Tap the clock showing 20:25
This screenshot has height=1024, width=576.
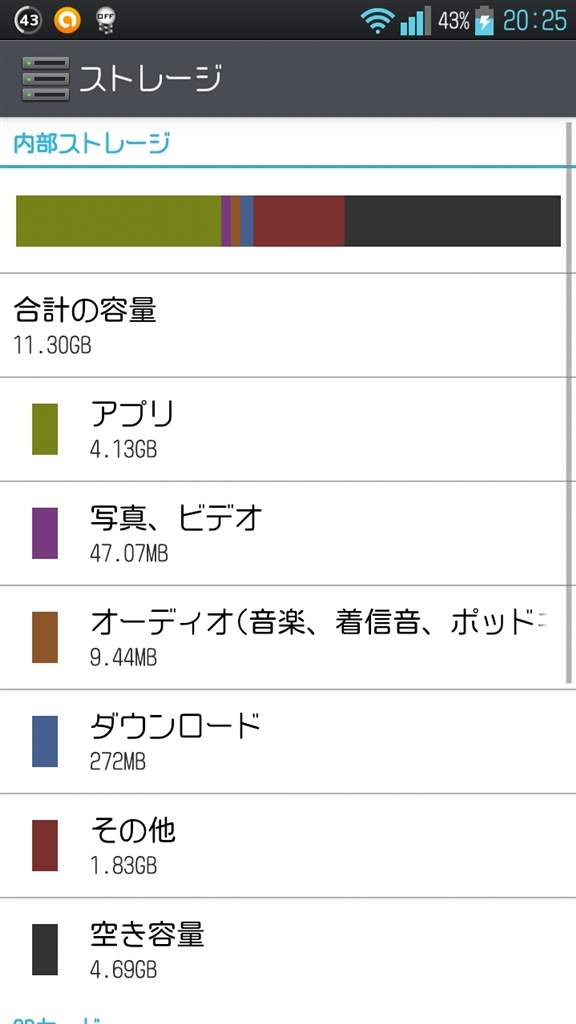pos(535,20)
